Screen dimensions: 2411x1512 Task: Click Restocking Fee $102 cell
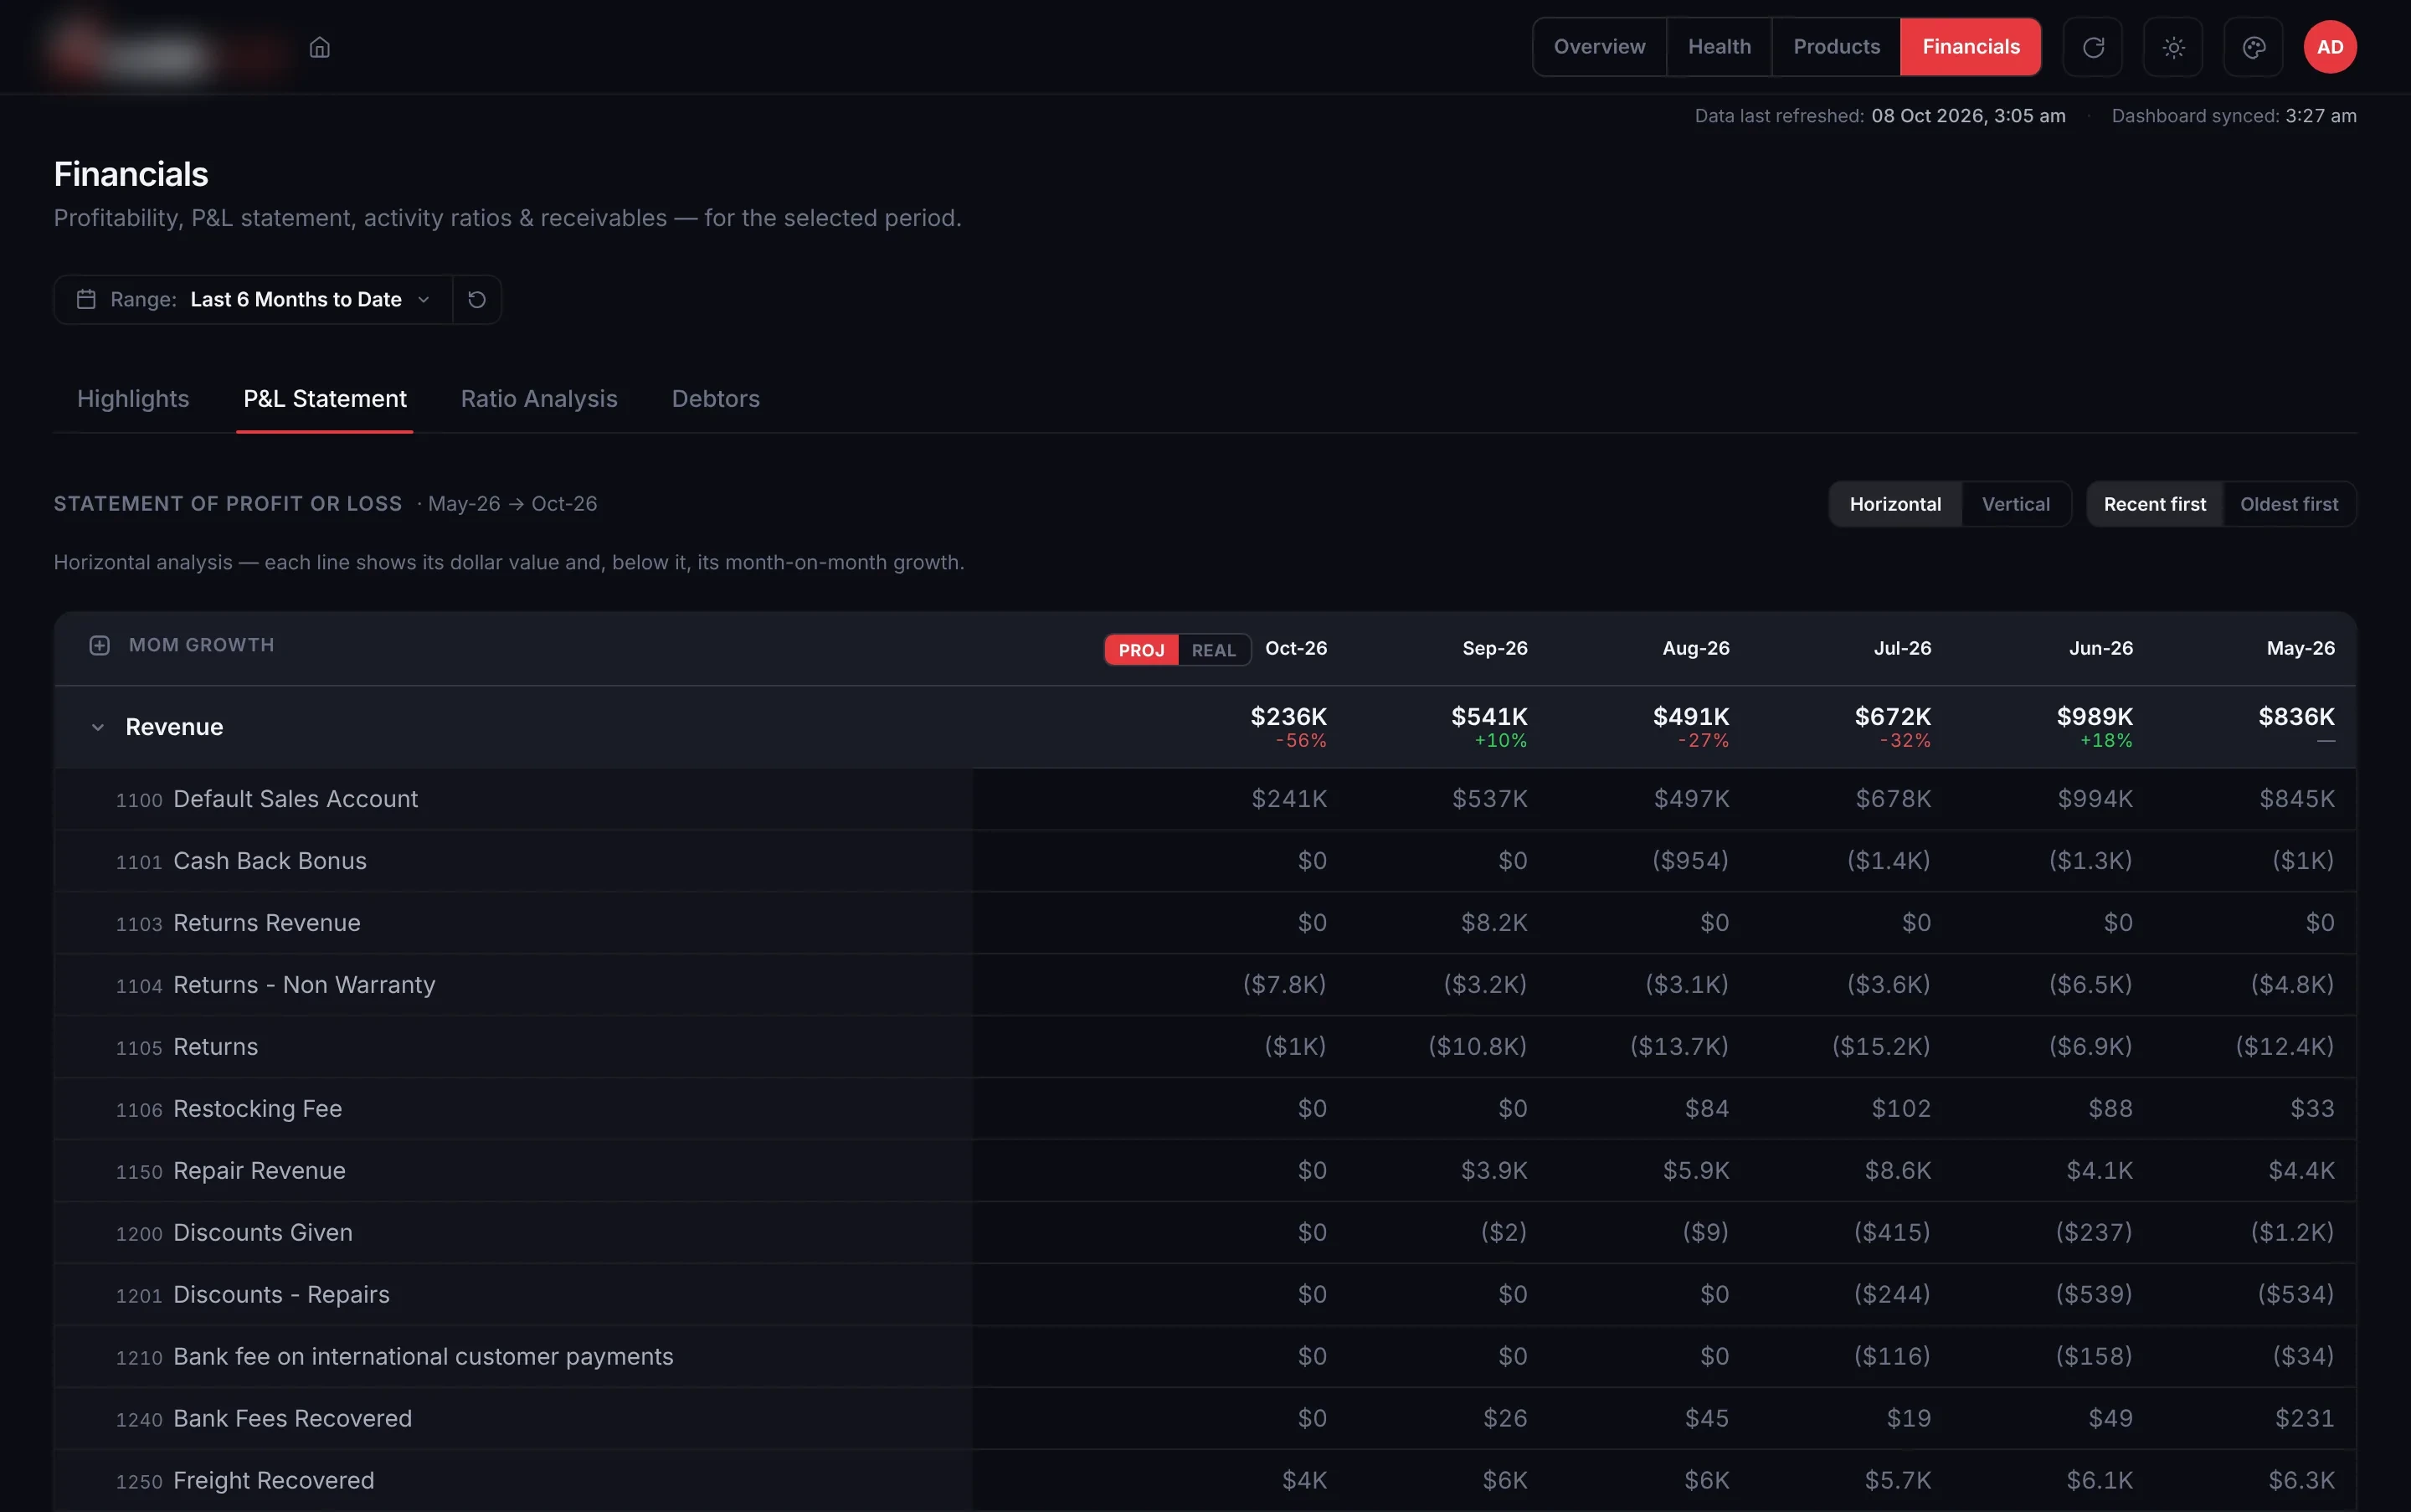tap(1901, 1110)
